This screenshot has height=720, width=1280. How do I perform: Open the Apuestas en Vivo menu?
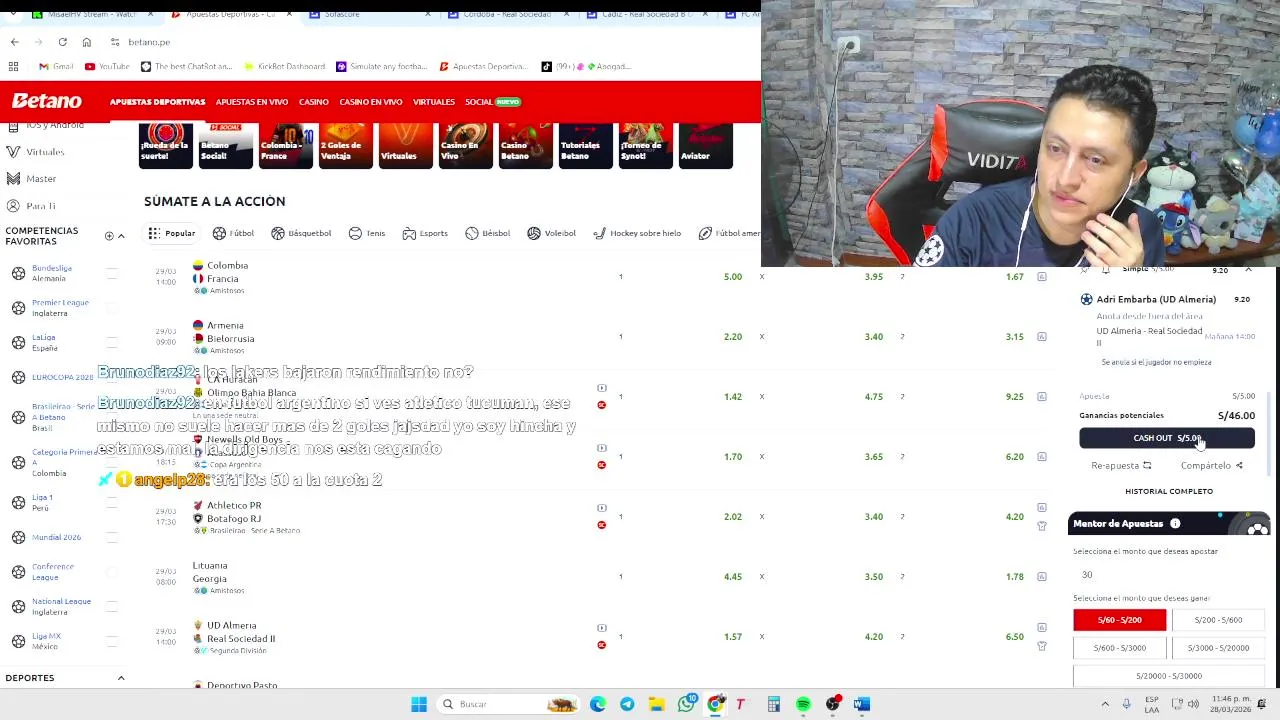(251, 102)
